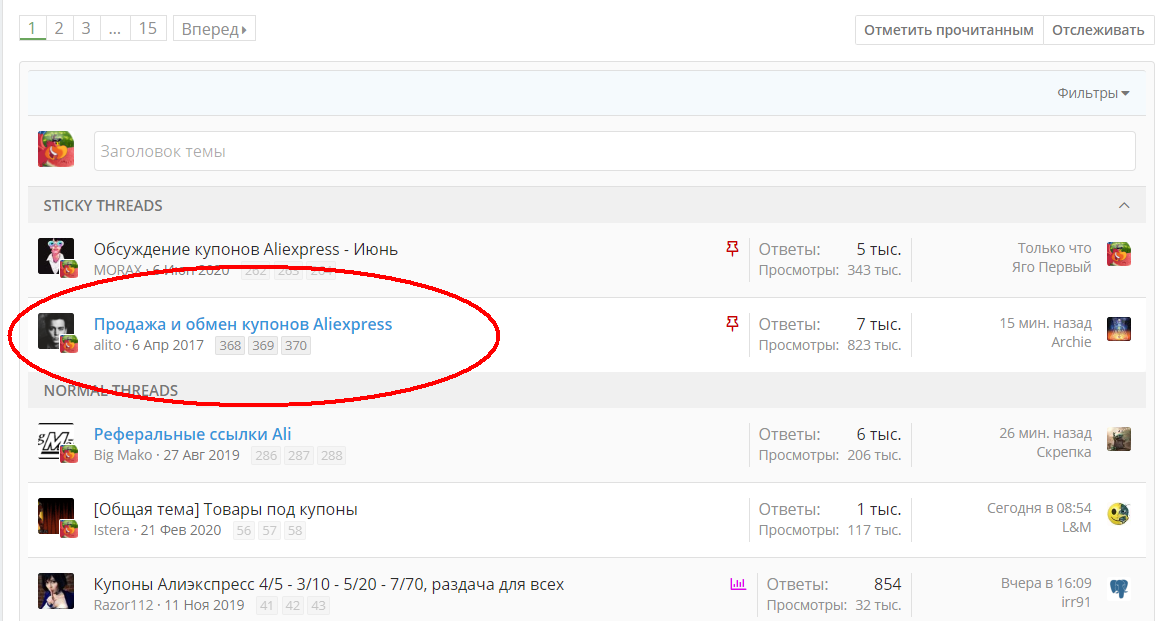Click Вчера в 16:09 last post time

1046,583
